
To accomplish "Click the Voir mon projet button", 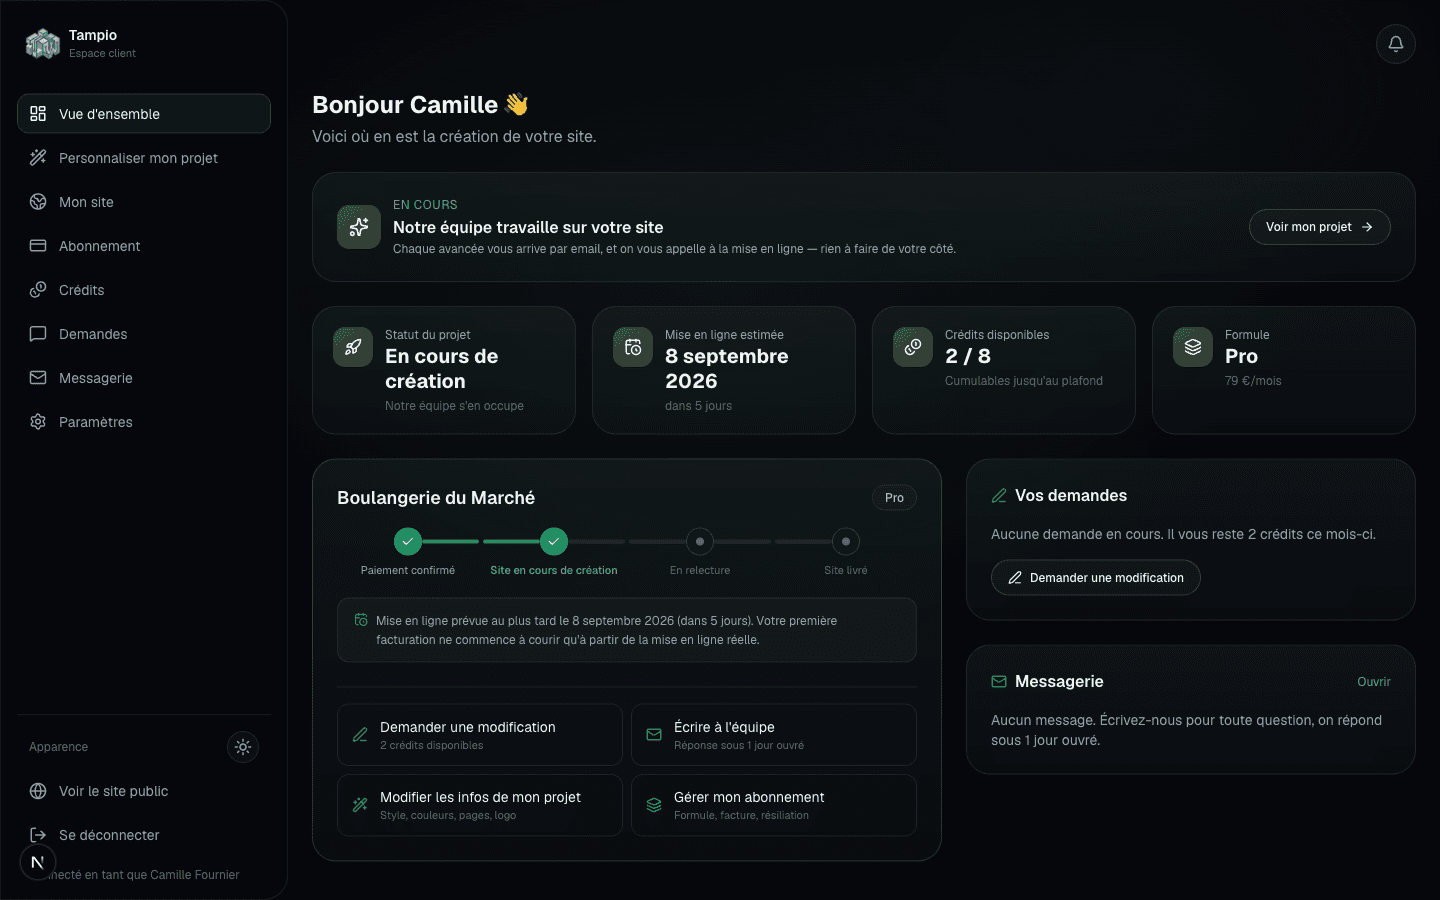I will tap(1319, 227).
